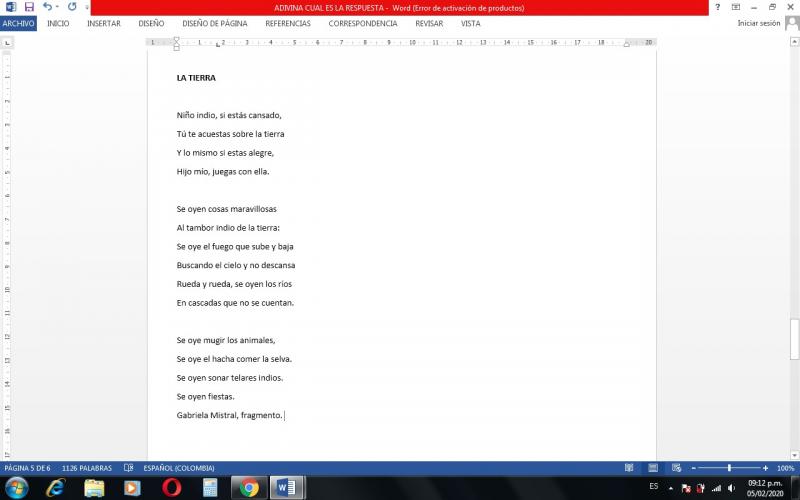Open the ARCHIVO tab
The width and height of the screenshot is (800, 500).
click(x=18, y=23)
